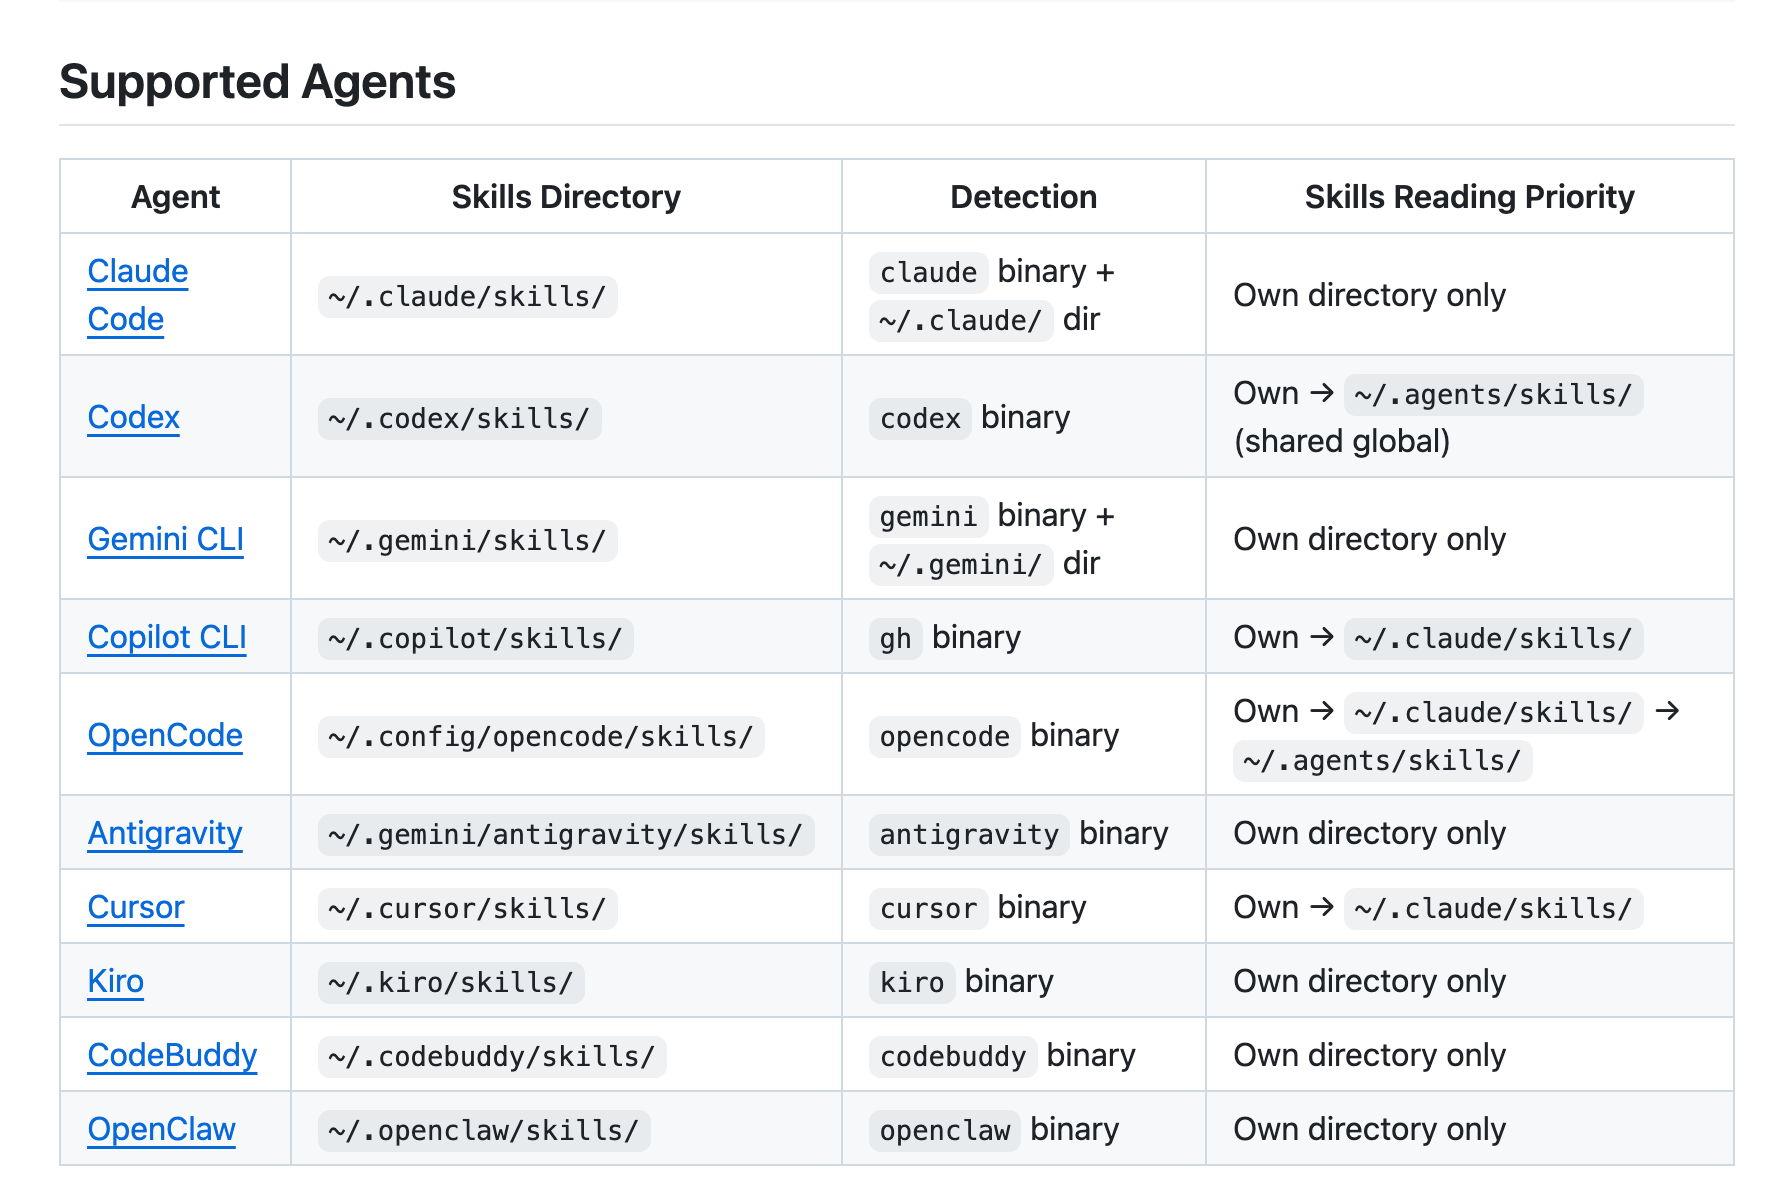Click the ~/.gemini/antigravity/skills/ code path
The image size is (1790, 1204).
point(566,835)
